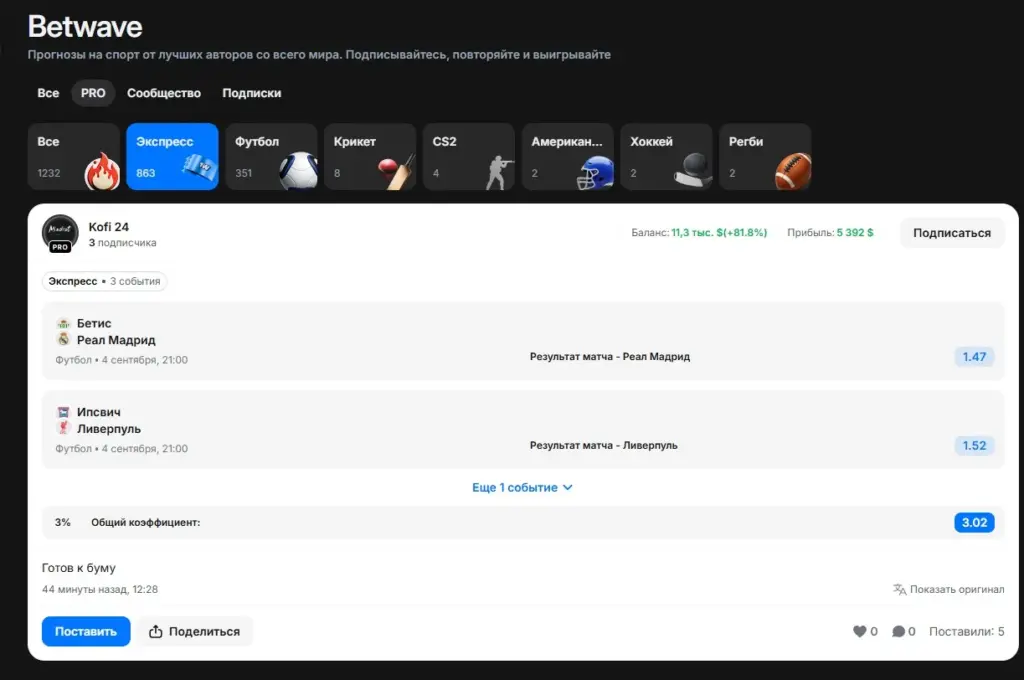Open the American football helmet category

[568, 157]
